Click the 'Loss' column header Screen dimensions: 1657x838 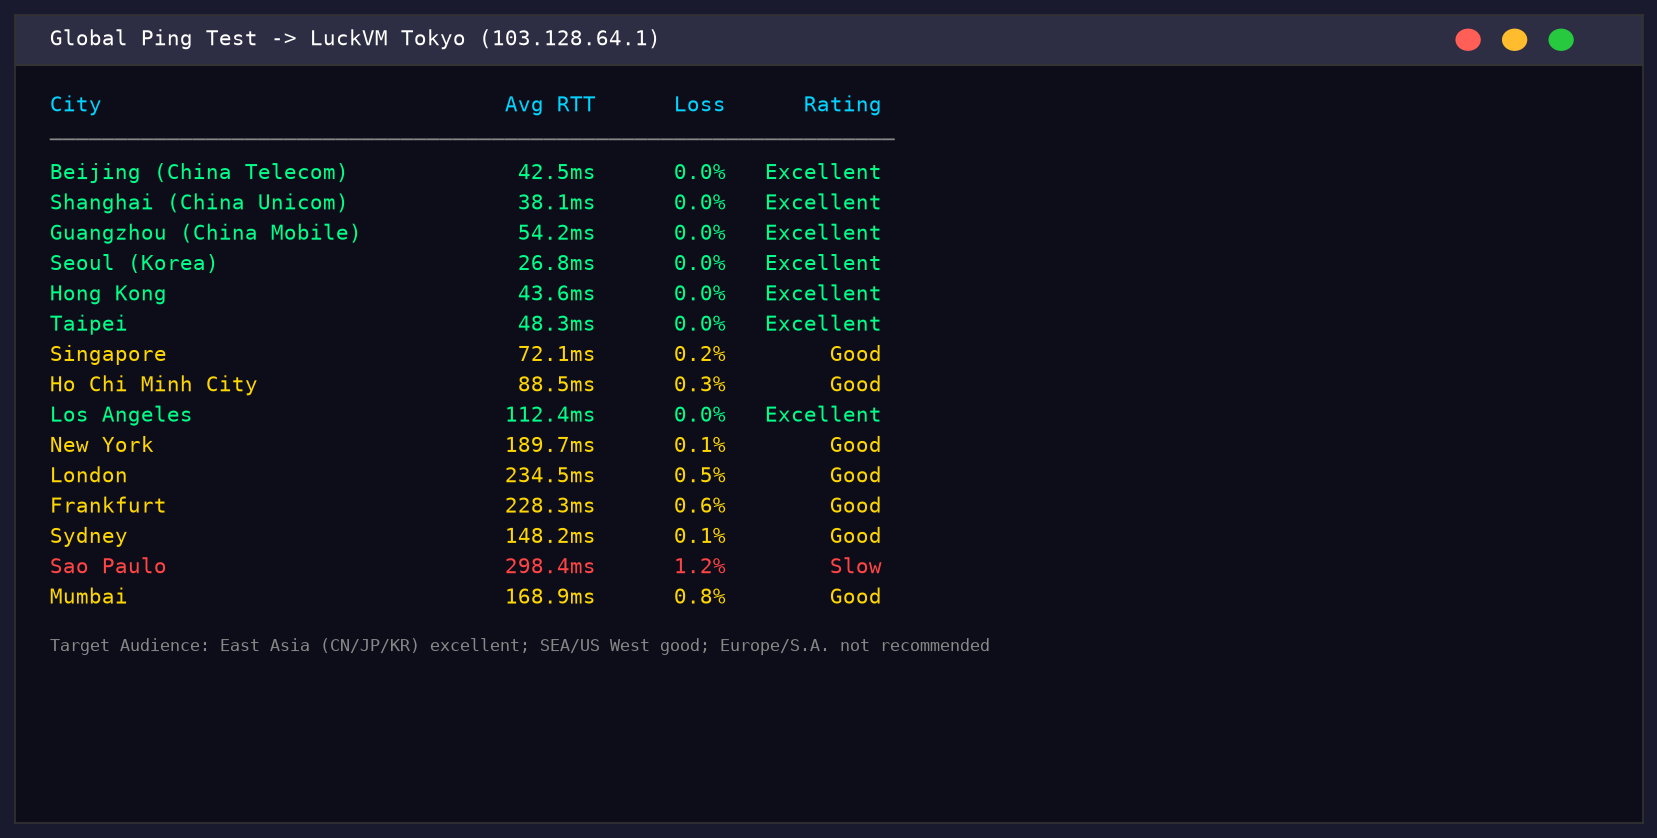click(x=699, y=105)
